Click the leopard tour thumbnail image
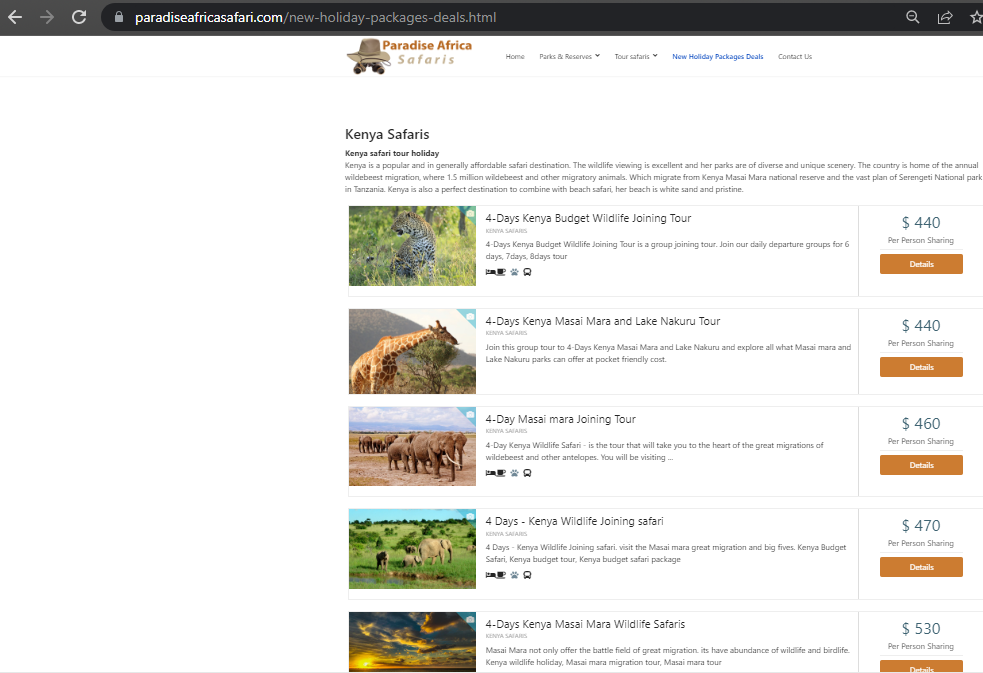This screenshot has height=673, width=983. point(412,246)
